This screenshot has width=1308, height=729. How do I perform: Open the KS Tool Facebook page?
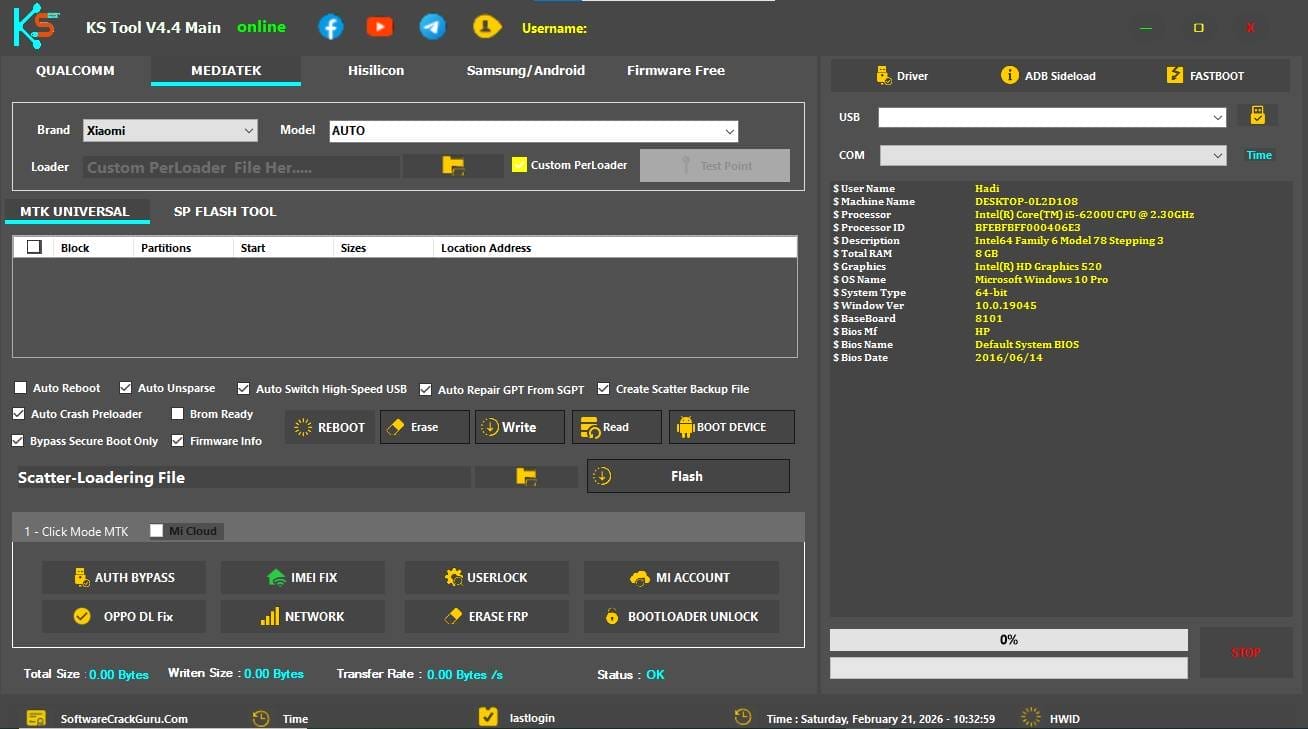click(x=330, y=27)
